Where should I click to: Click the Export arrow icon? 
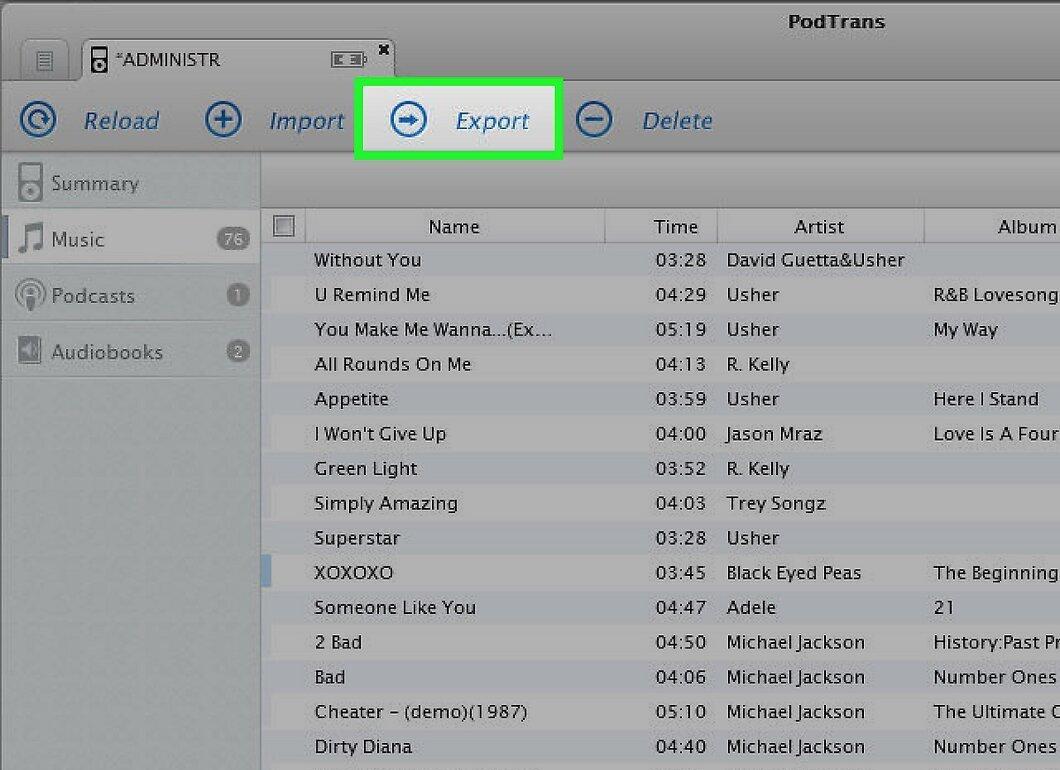[x=408, y=120]
